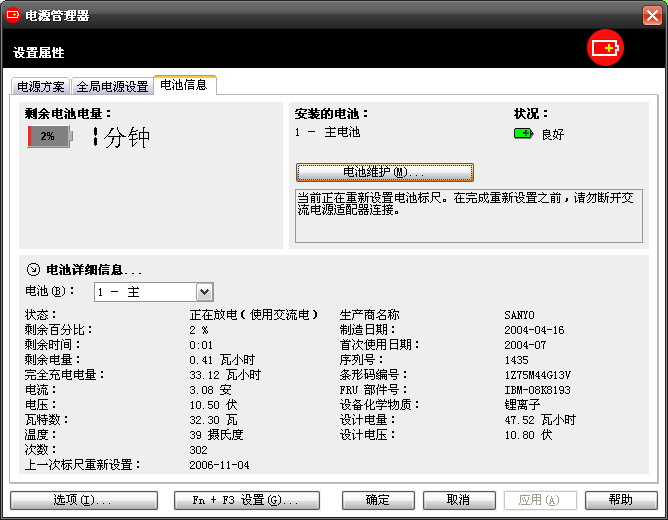This screenshot has height=520, width=668.
Task: Switch to the 电源方案 tab
Action: [x=41, y=87]
